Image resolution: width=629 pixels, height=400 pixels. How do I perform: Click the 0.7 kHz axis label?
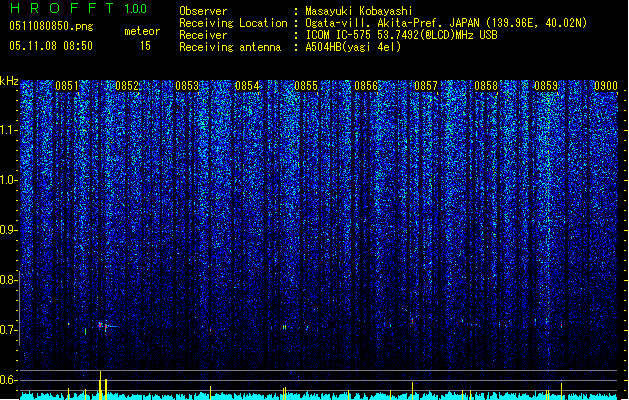(9, 330)
